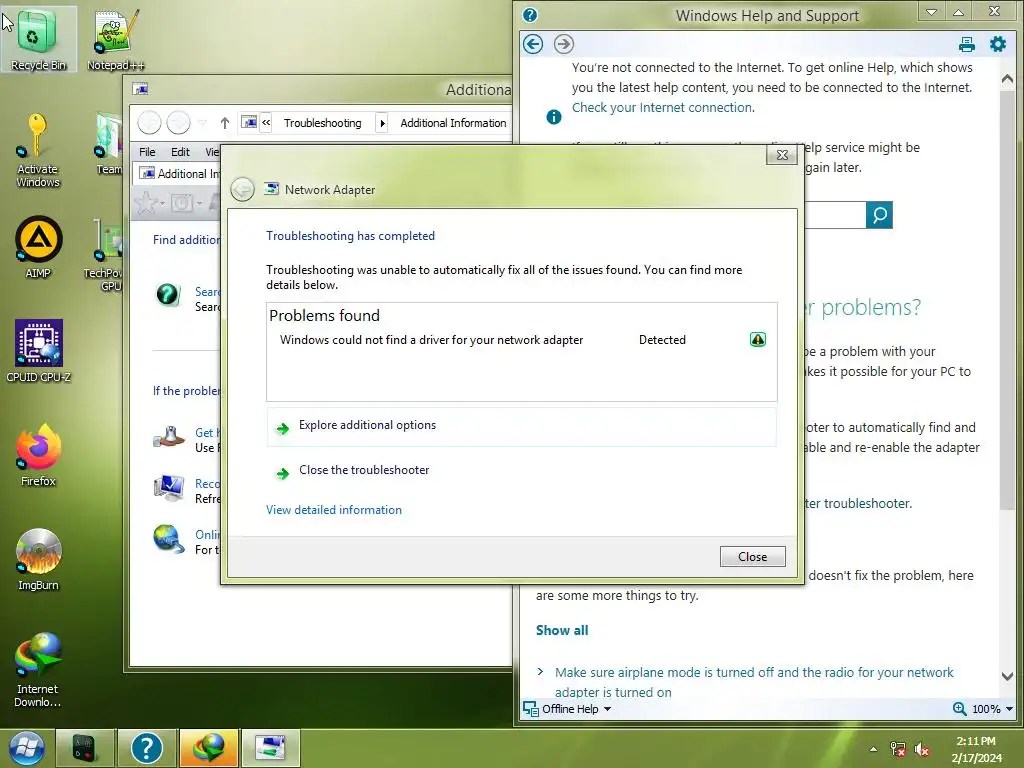Click the Show all link
Viewport: 1024px width, 768px height.
click(x=562, y=630)
